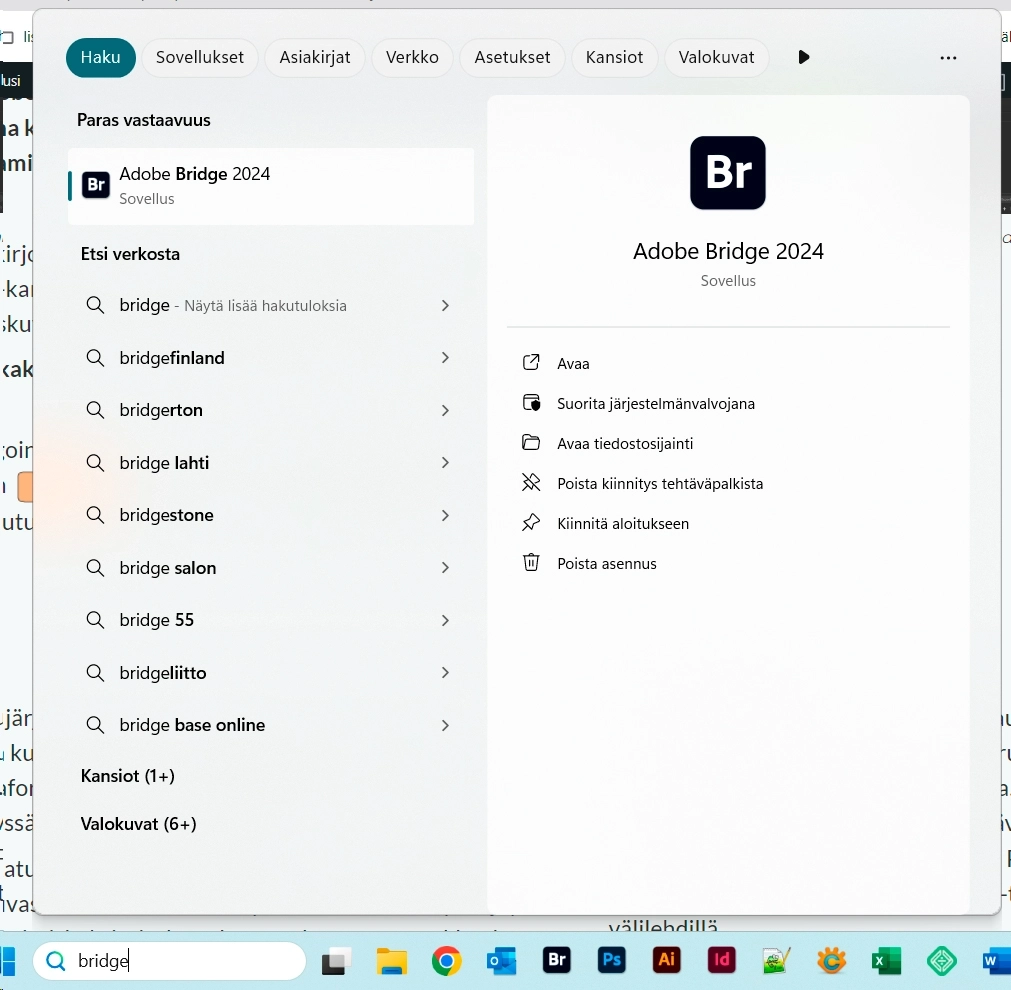1011x990 pixels.
Task: Expand the 'bridgestone' suggestion chevron
Action: [x=445, y=516]
